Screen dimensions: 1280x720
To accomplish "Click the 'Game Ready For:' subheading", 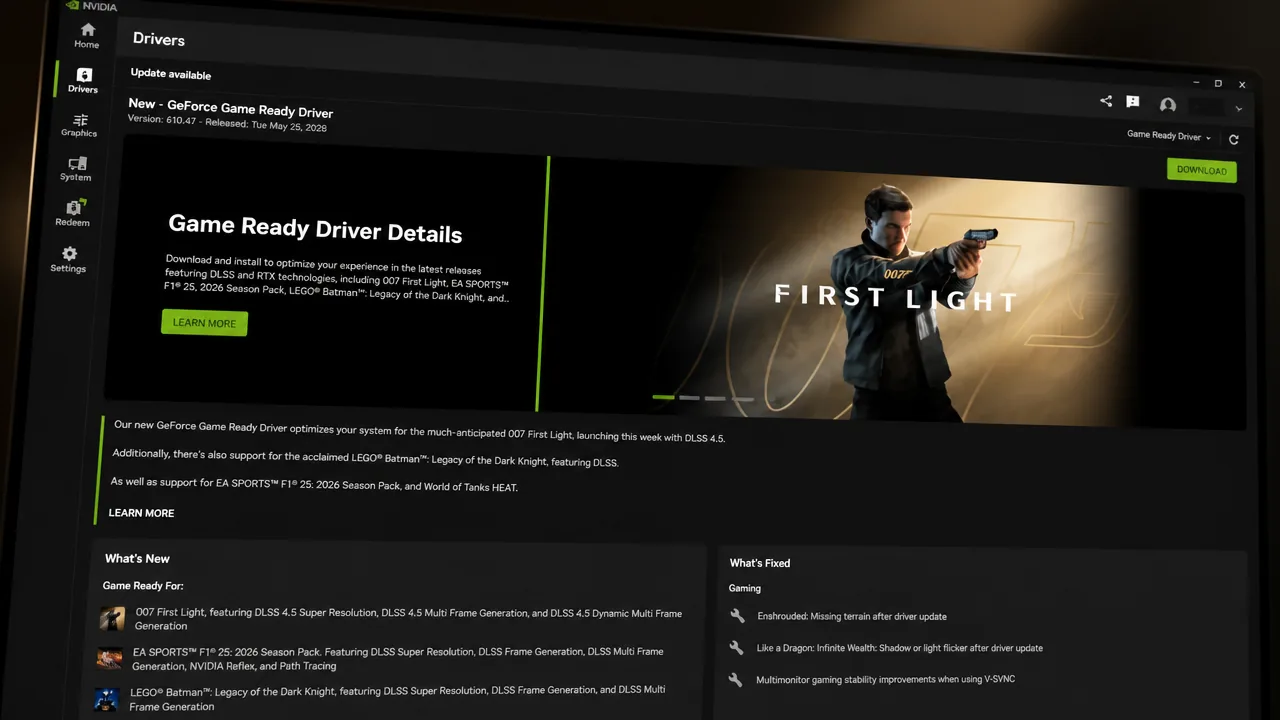I will pos(143,585).
